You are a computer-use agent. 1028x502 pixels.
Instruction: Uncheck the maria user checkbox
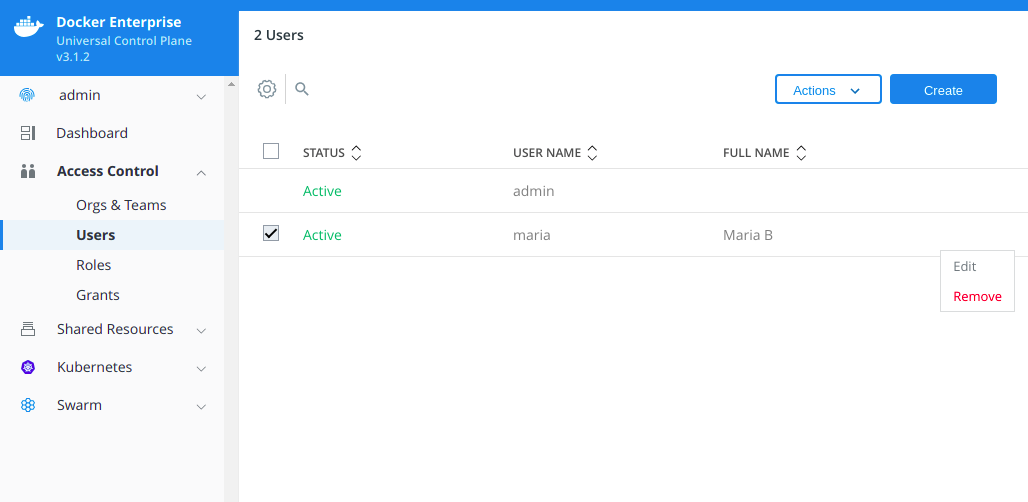click(x=271, y=233)
